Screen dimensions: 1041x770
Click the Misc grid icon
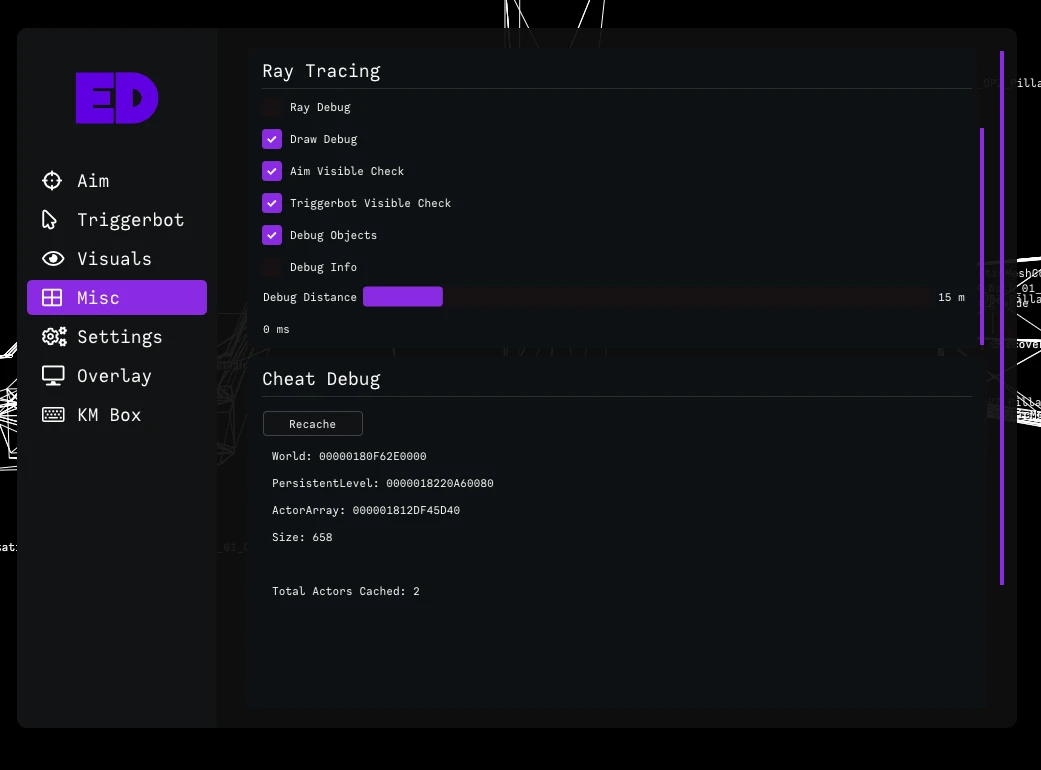[52, 297]
